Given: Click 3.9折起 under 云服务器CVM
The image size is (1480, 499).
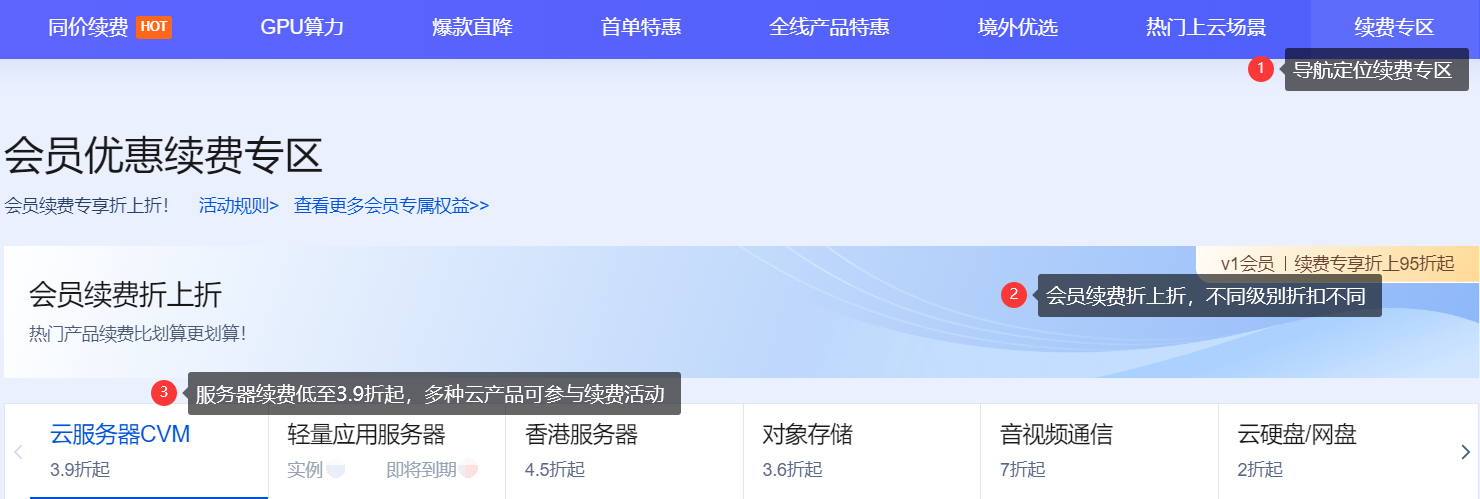Looking at the screenshot, I should (80, 469).
